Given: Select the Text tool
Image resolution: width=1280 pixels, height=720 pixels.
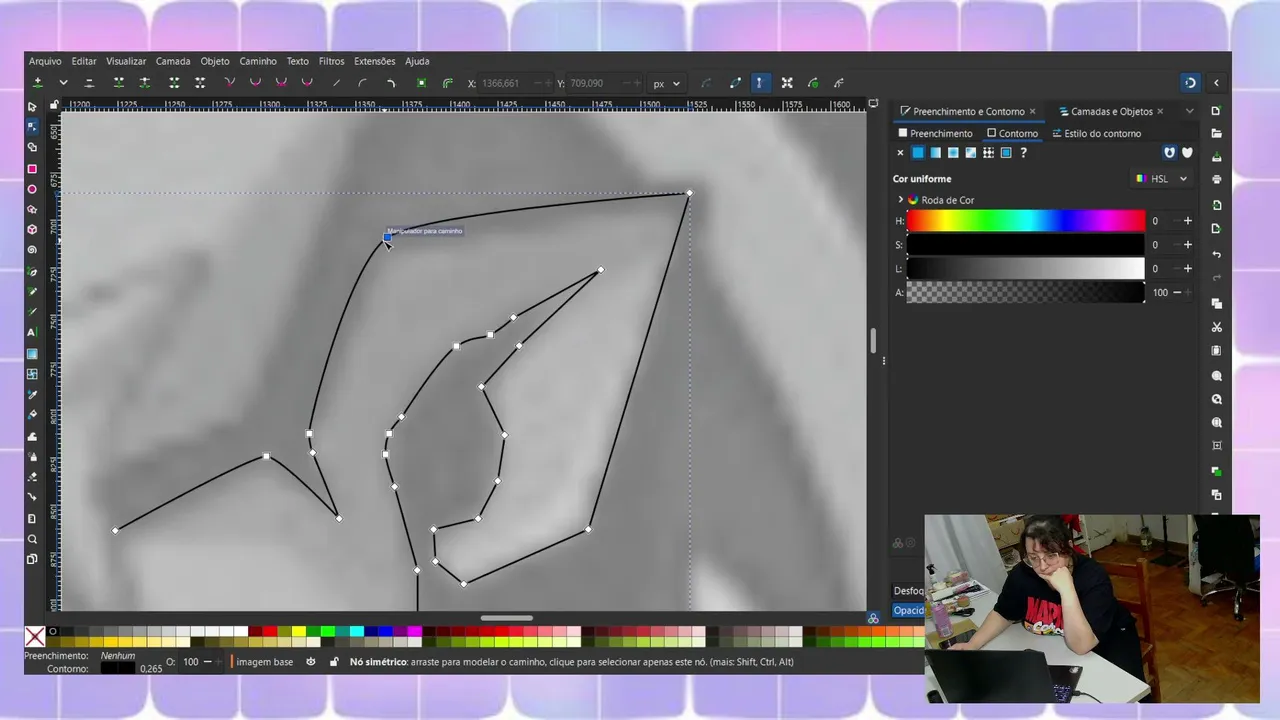Looking at the screenshot, I should (32, 332).
